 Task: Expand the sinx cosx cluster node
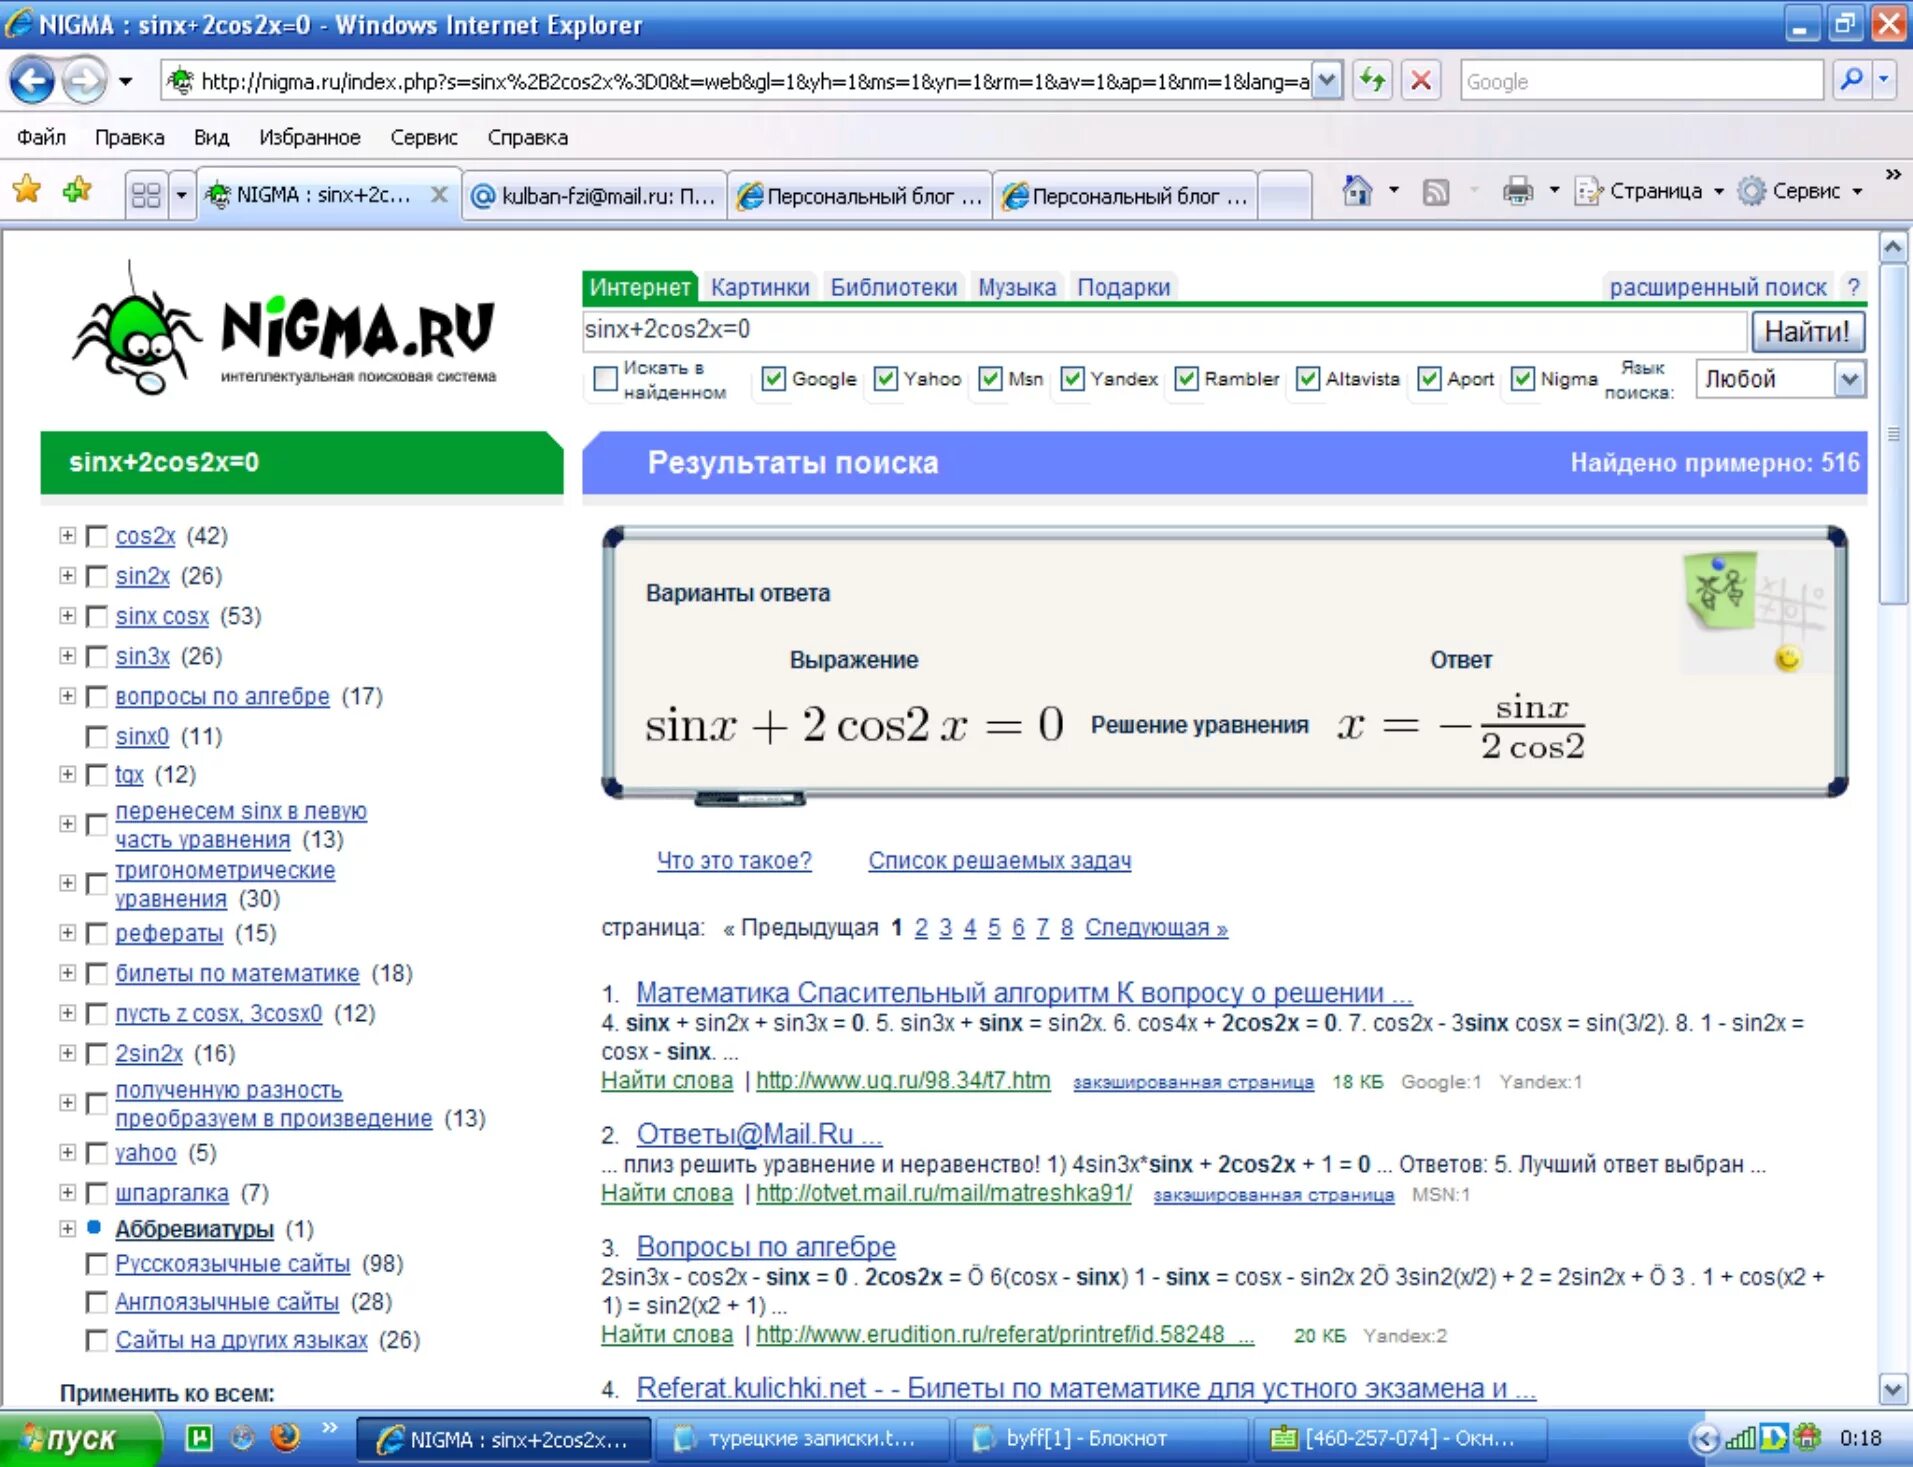(67, 615)
